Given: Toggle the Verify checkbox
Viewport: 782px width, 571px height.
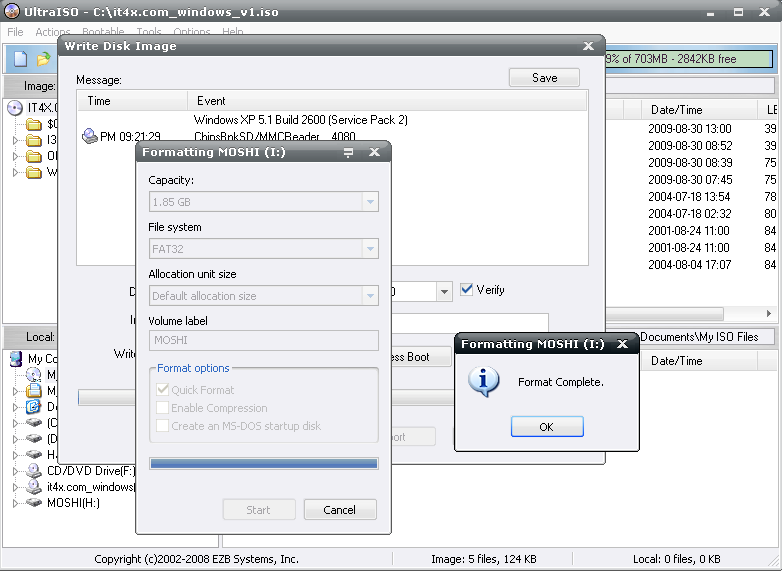Looking at the screenshot, I should [466, 289].
